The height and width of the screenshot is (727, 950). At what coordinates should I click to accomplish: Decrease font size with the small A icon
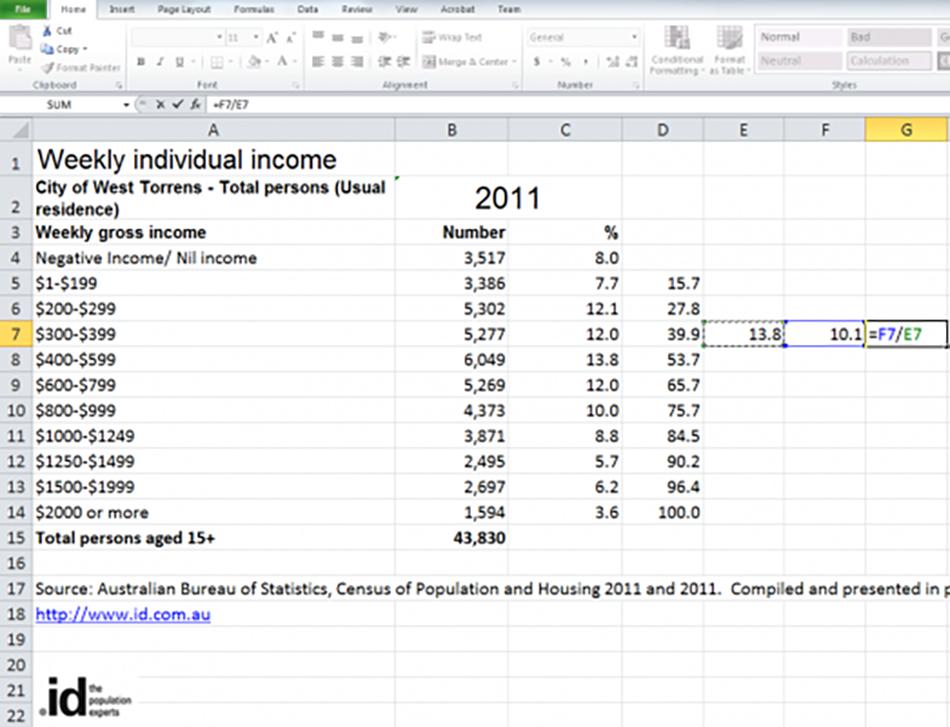[x=291, y=38]
